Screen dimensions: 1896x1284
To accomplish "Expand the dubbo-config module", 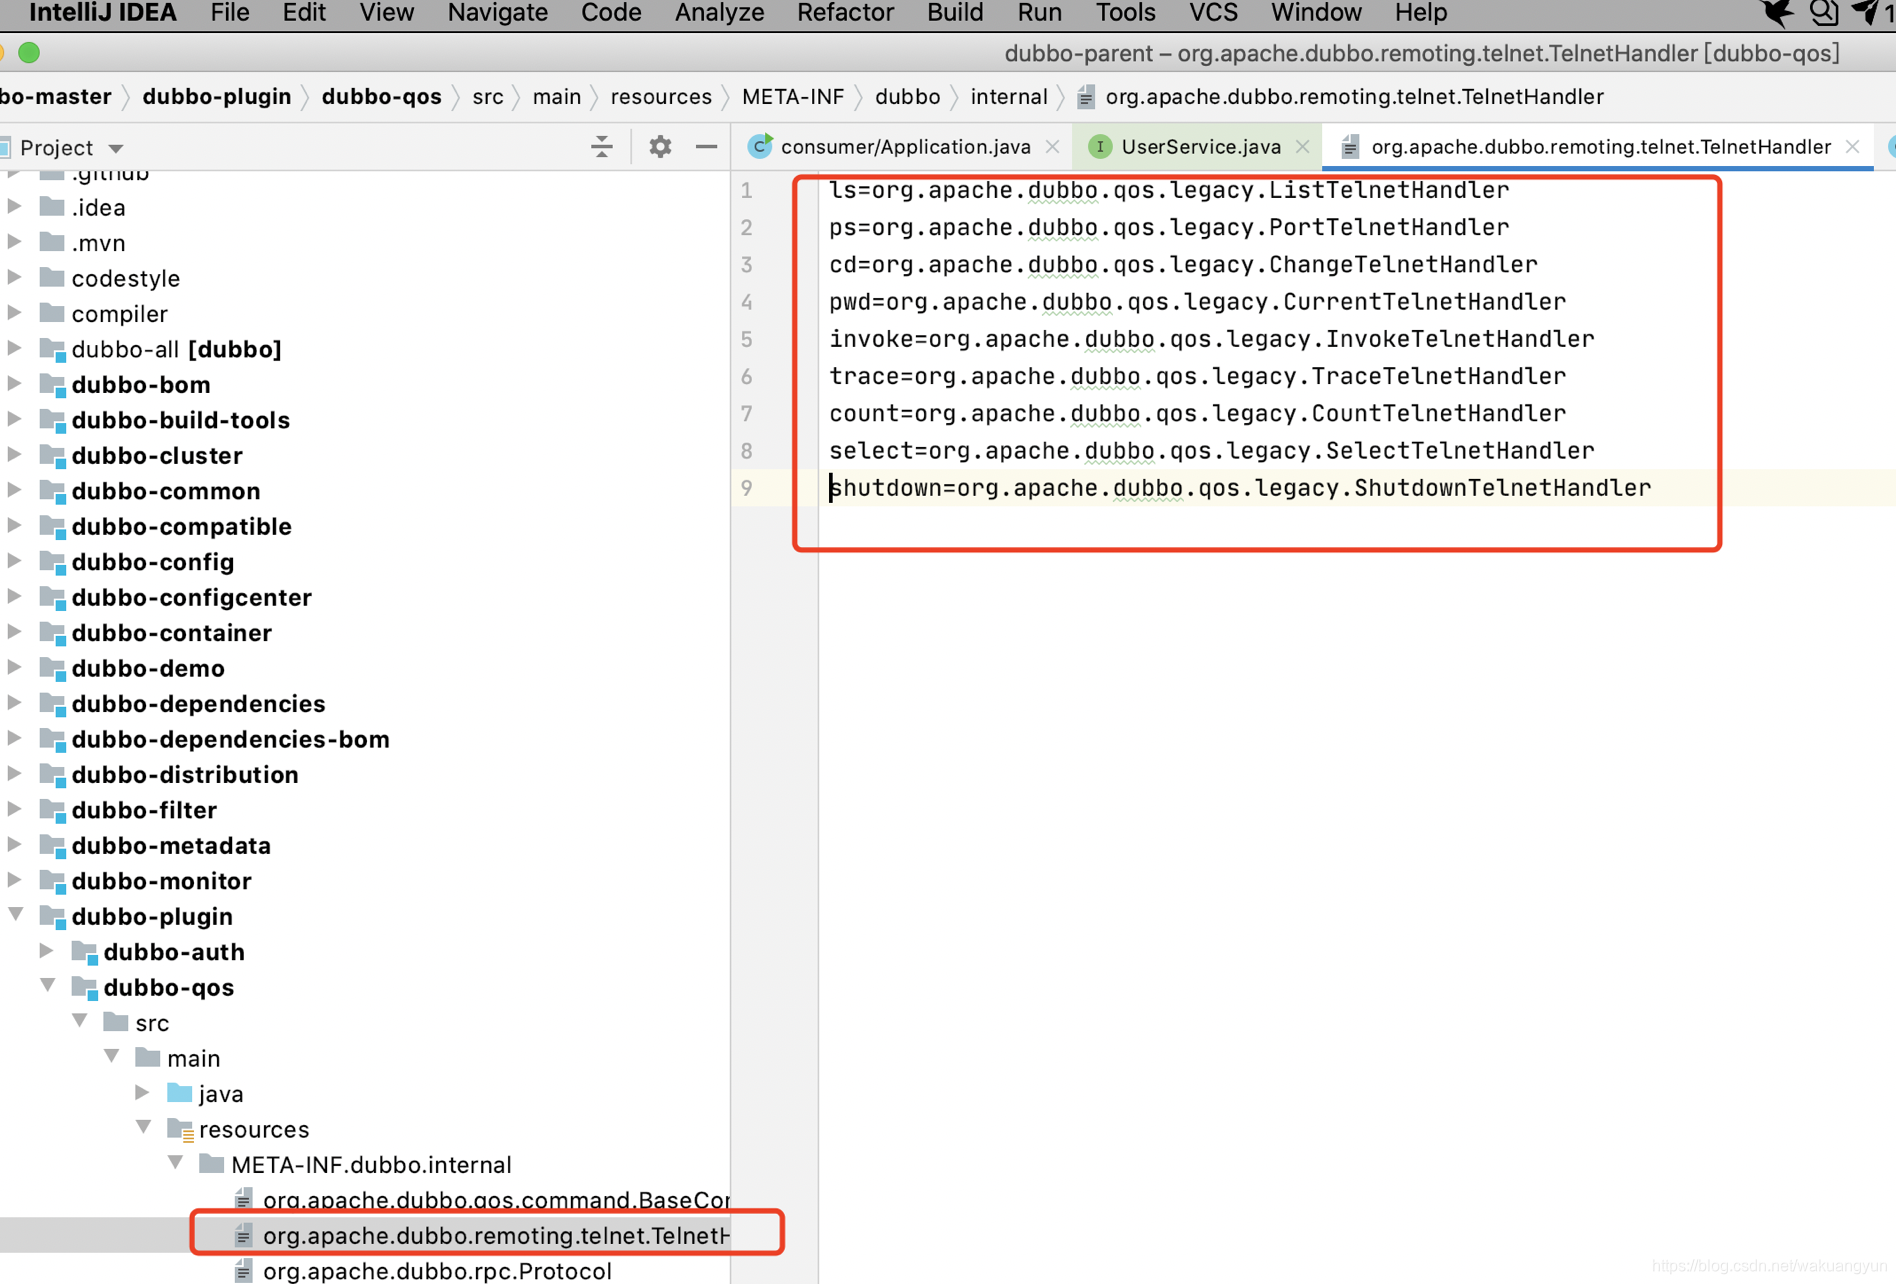I will coord(15,561).
